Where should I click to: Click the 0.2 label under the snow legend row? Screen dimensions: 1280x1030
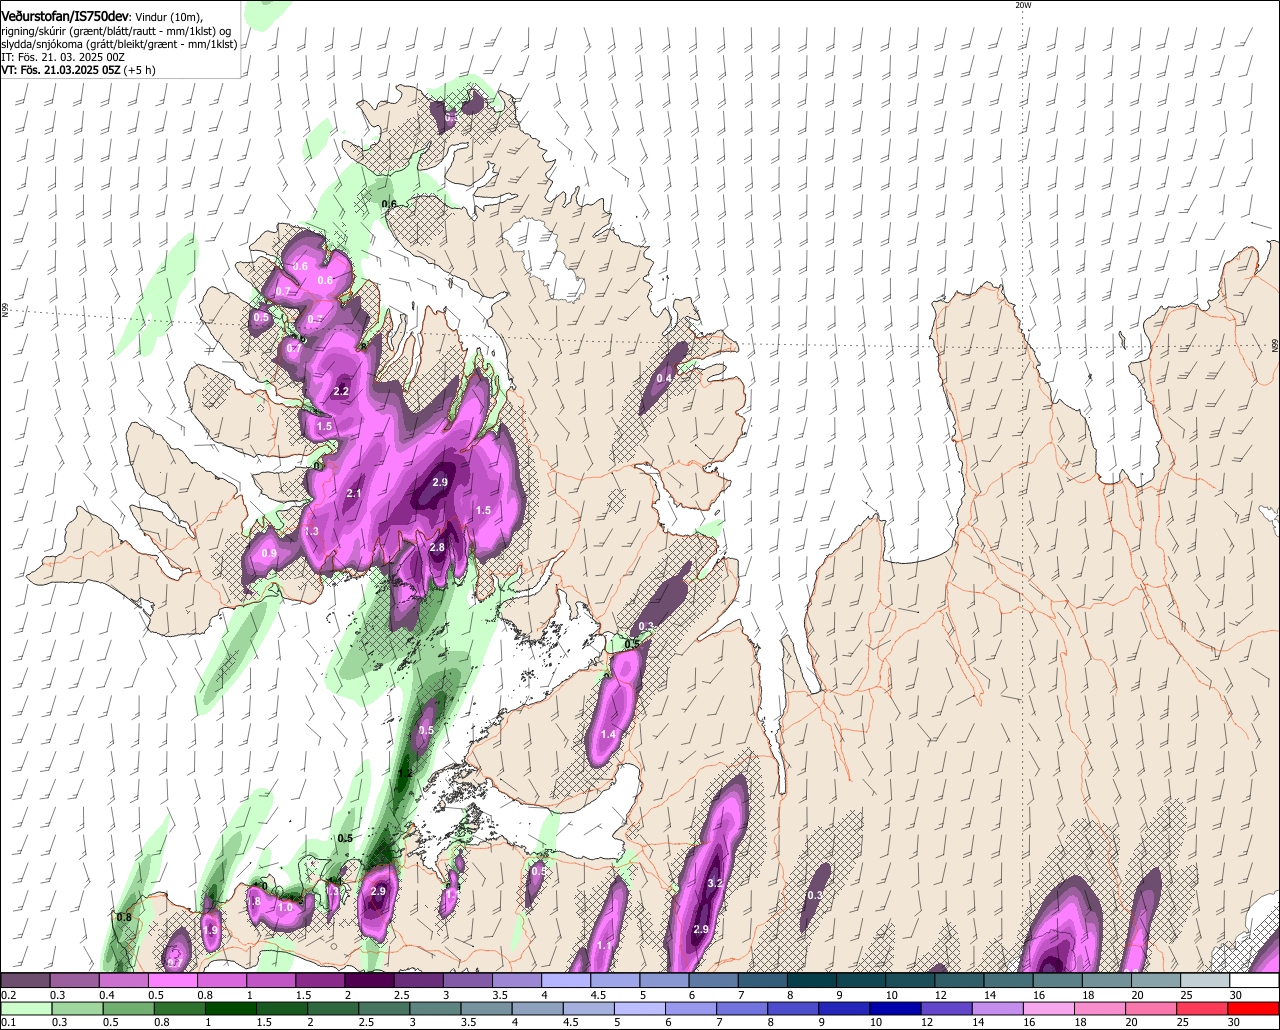point(8,995)
